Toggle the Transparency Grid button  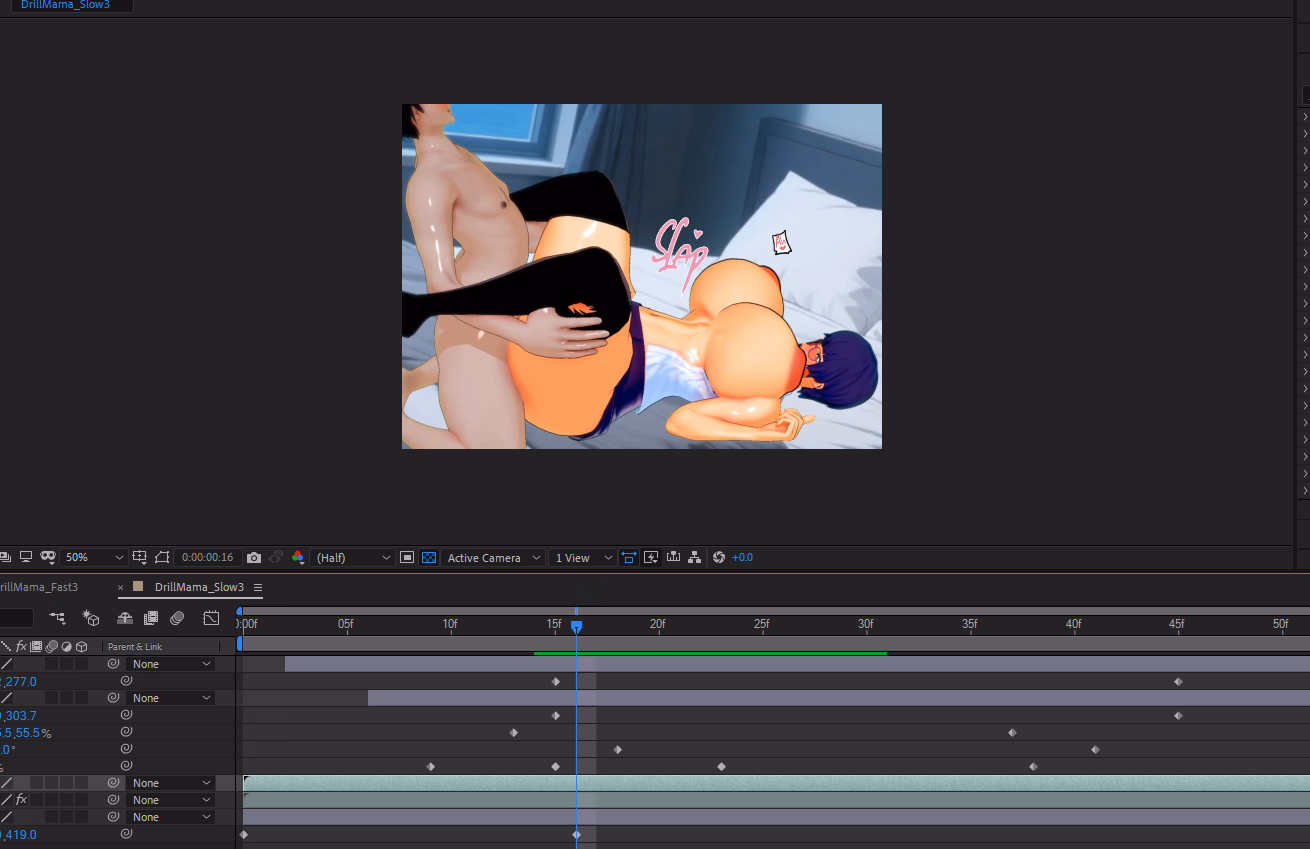(x=429, y=558)
